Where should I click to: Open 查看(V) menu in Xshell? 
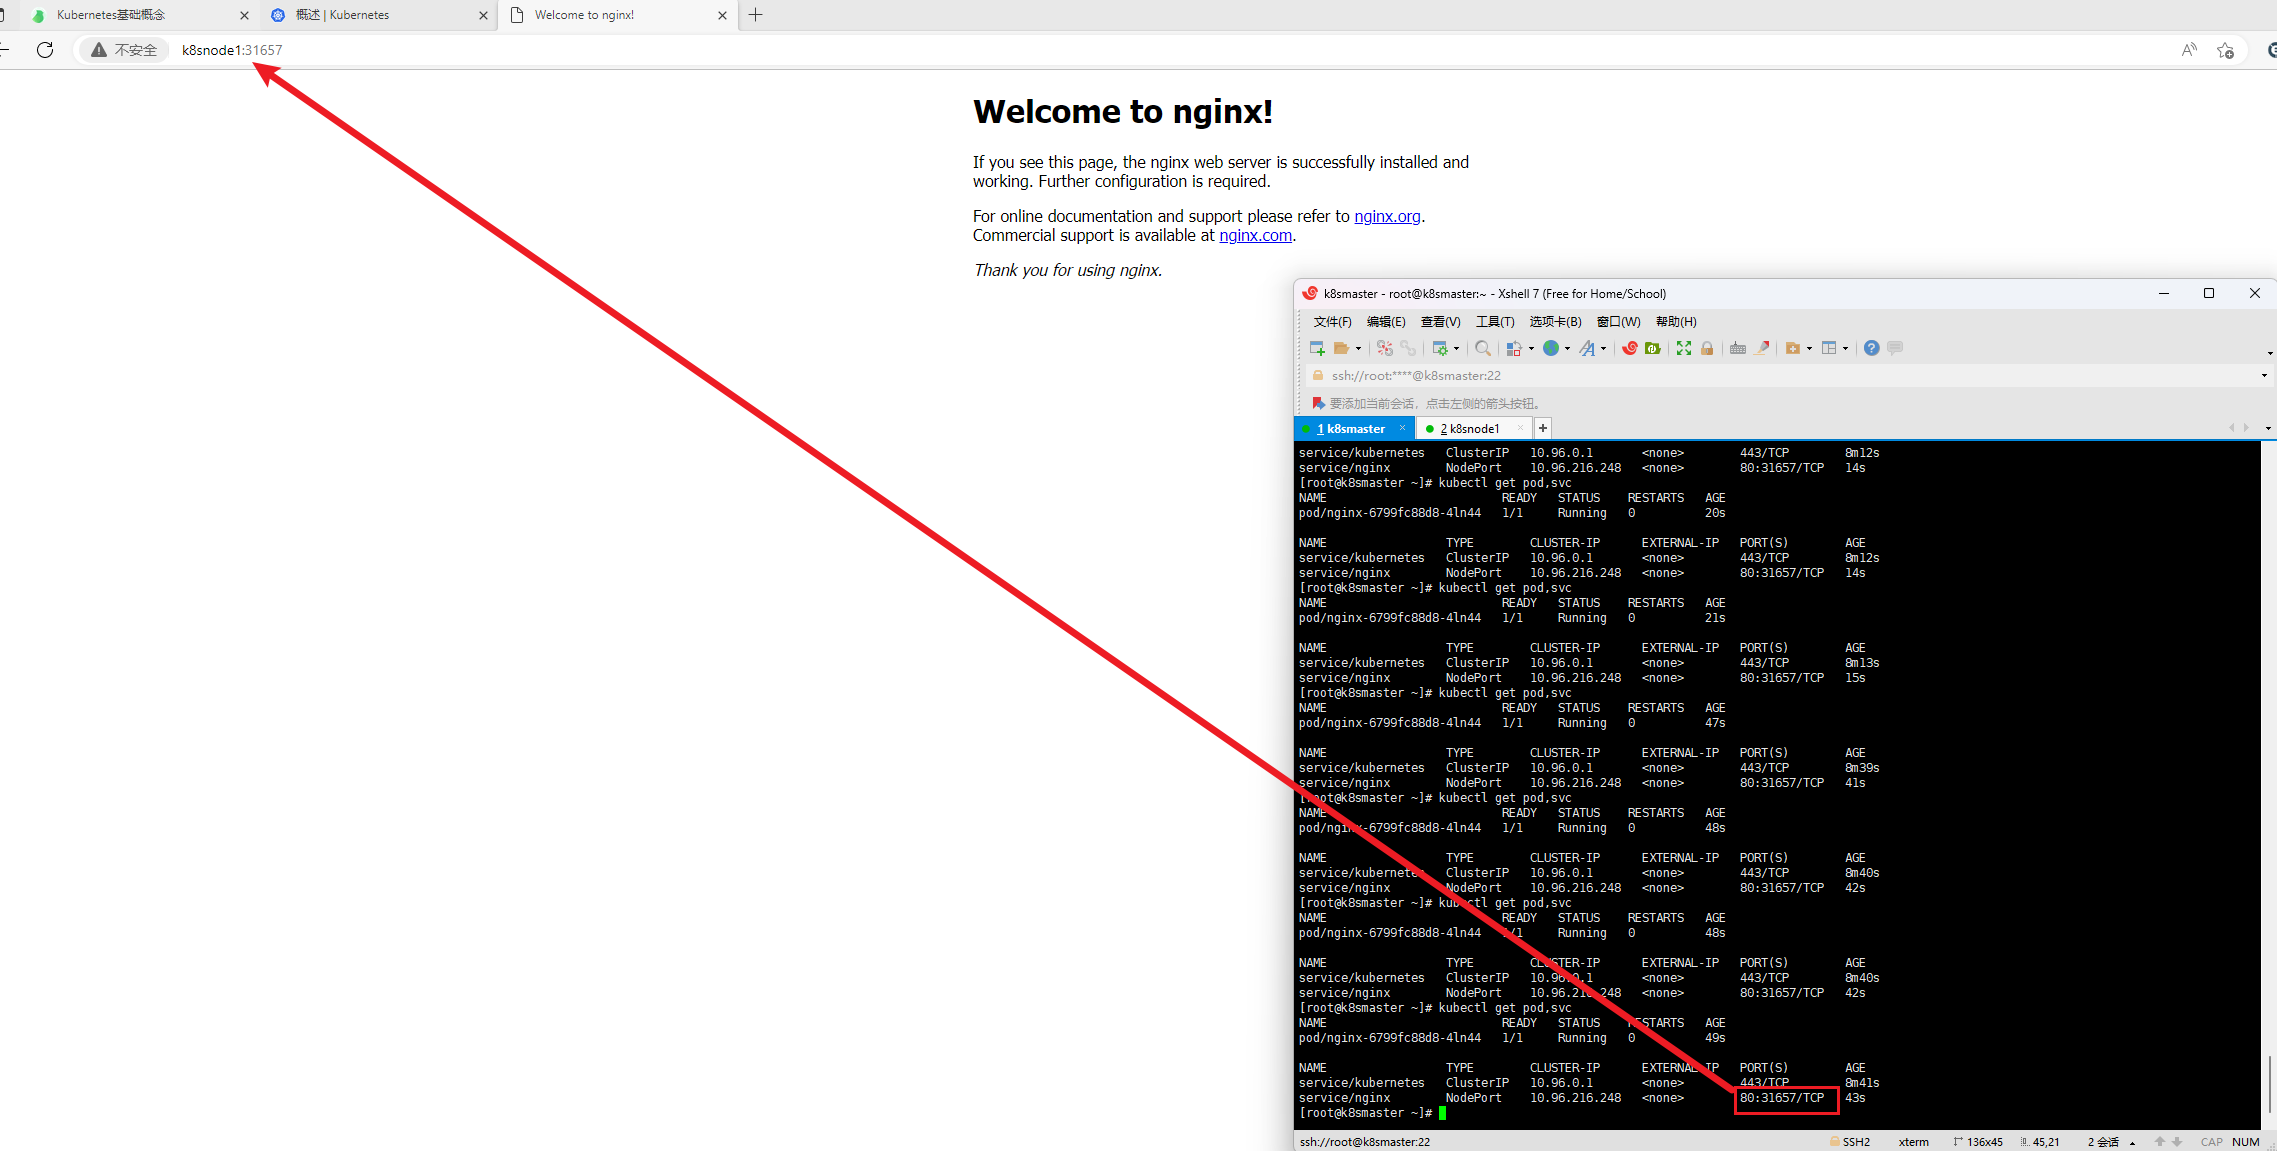pos(1440,322)
